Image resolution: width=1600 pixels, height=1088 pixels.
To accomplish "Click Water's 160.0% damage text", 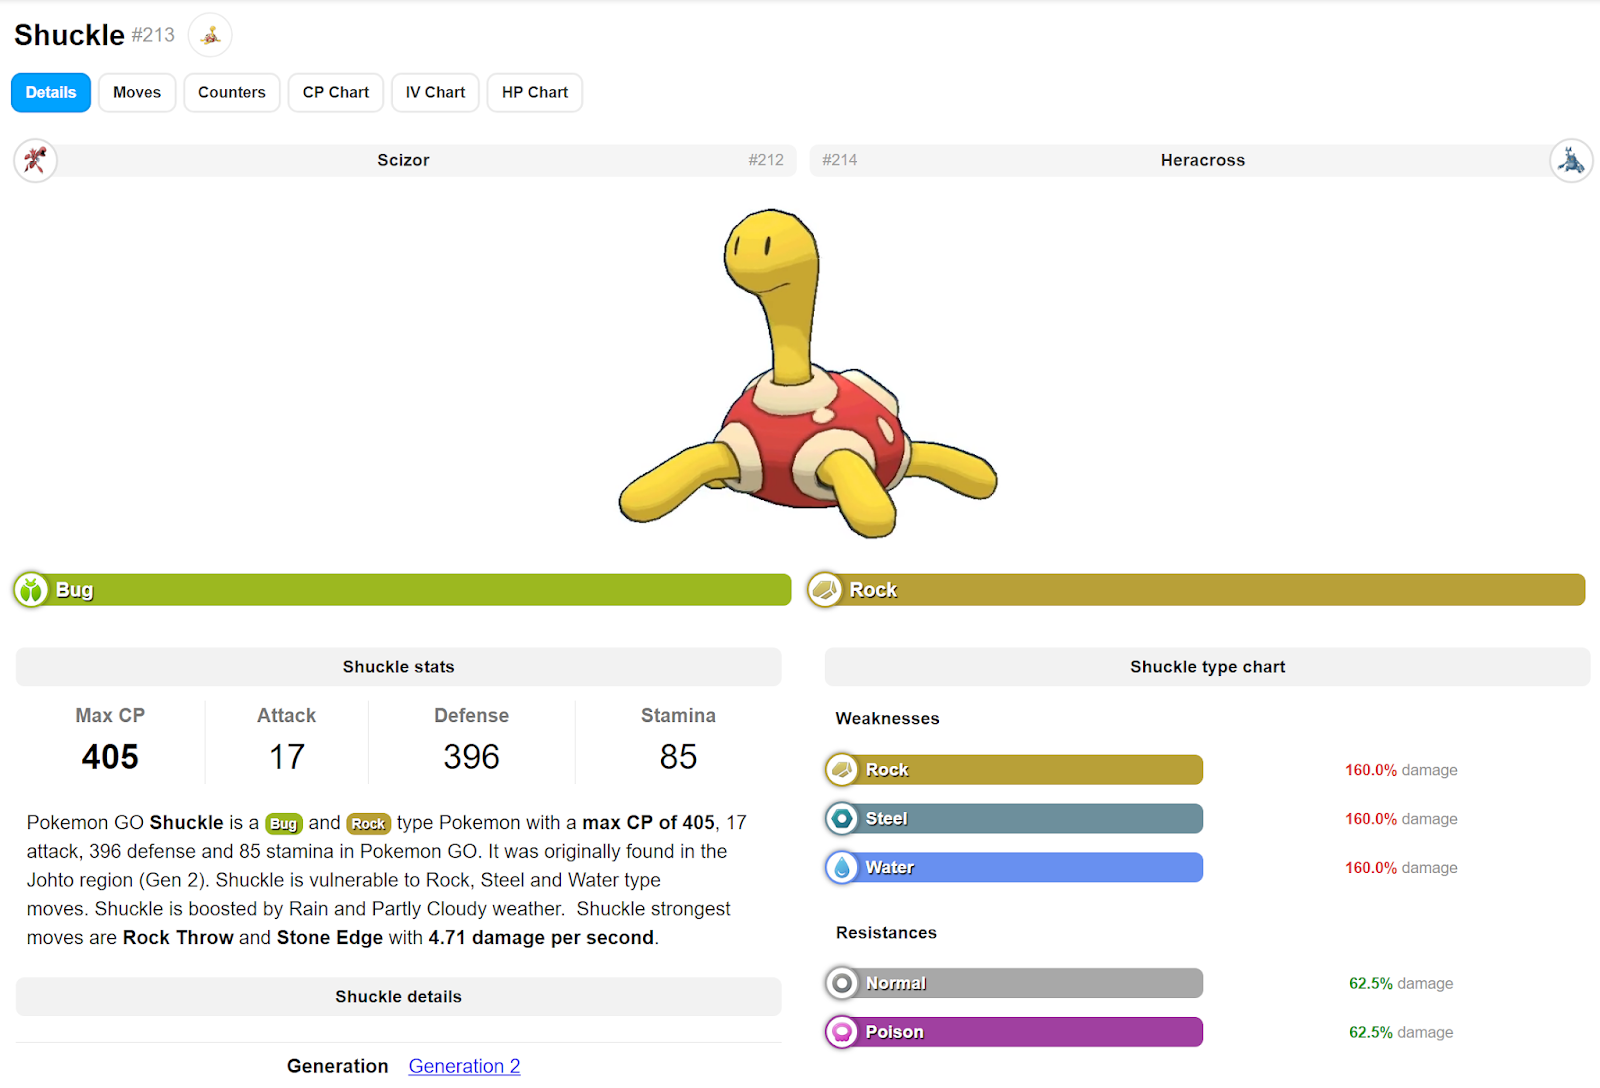I will 1401,868.
